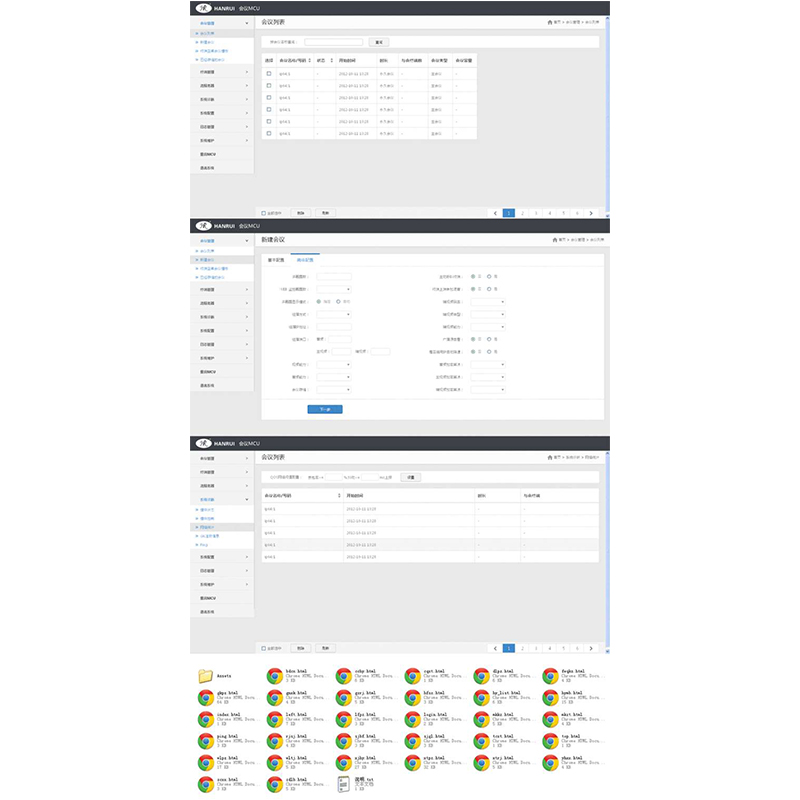Tick the select-all checkbox below the top meeting list
800x800 pixels.
pyautogui.click(x=264, y=213)
